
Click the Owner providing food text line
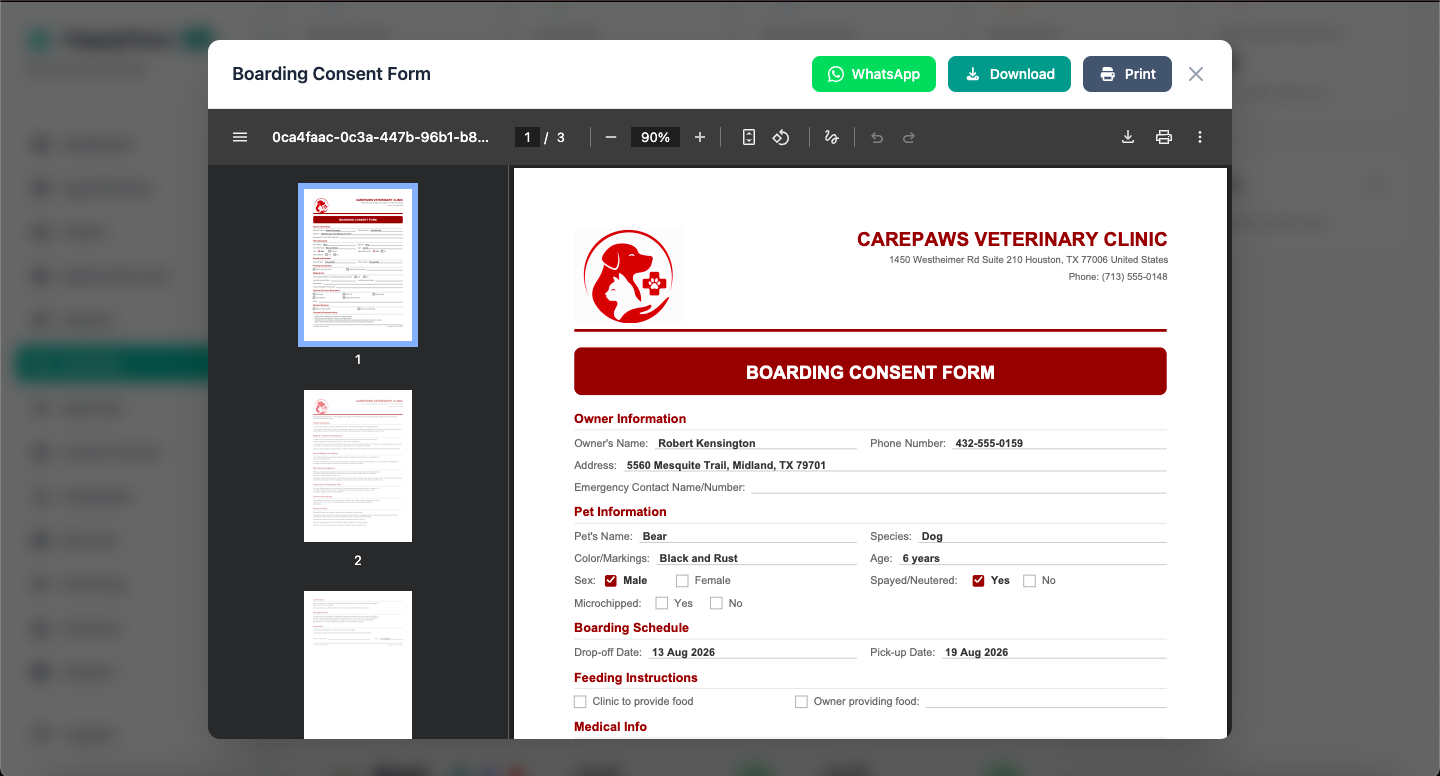click(1046, 701)
